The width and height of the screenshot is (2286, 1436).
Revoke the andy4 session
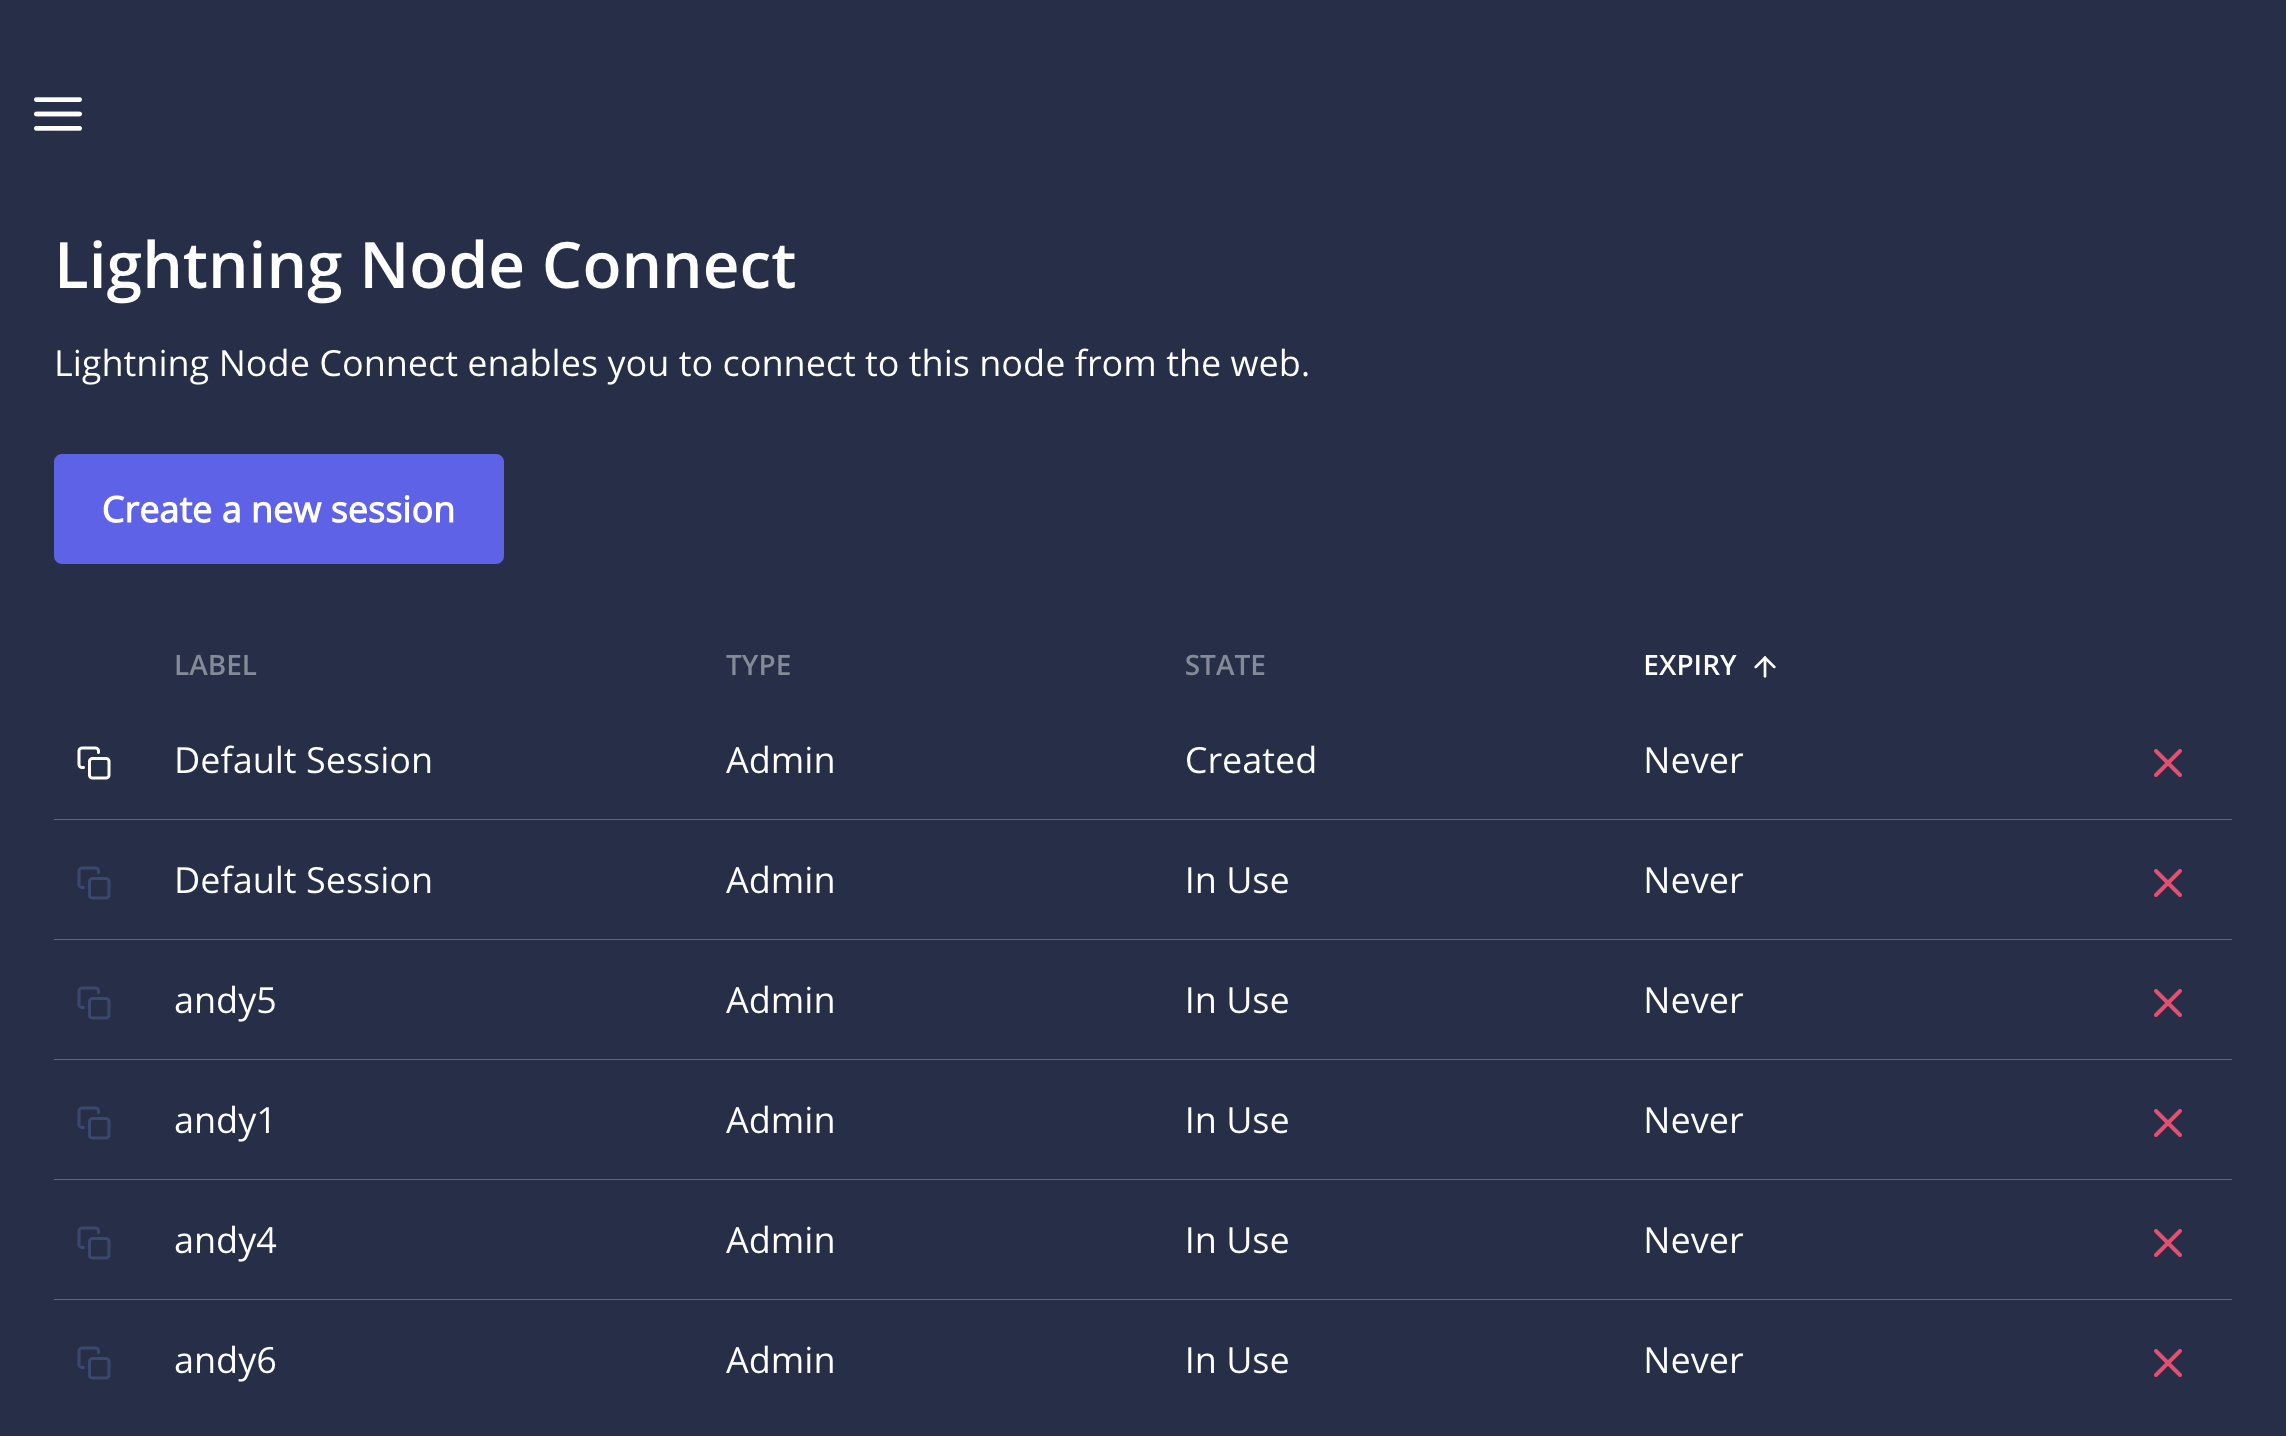2167,1243
